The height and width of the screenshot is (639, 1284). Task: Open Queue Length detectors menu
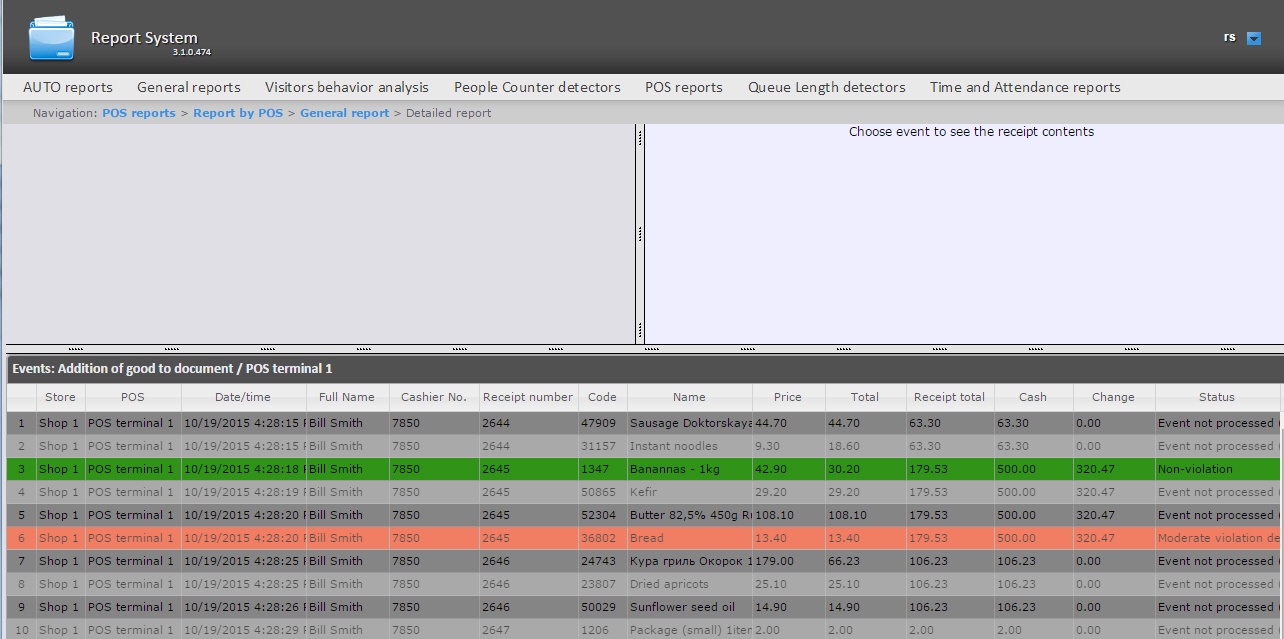click(x=826, y=87)
